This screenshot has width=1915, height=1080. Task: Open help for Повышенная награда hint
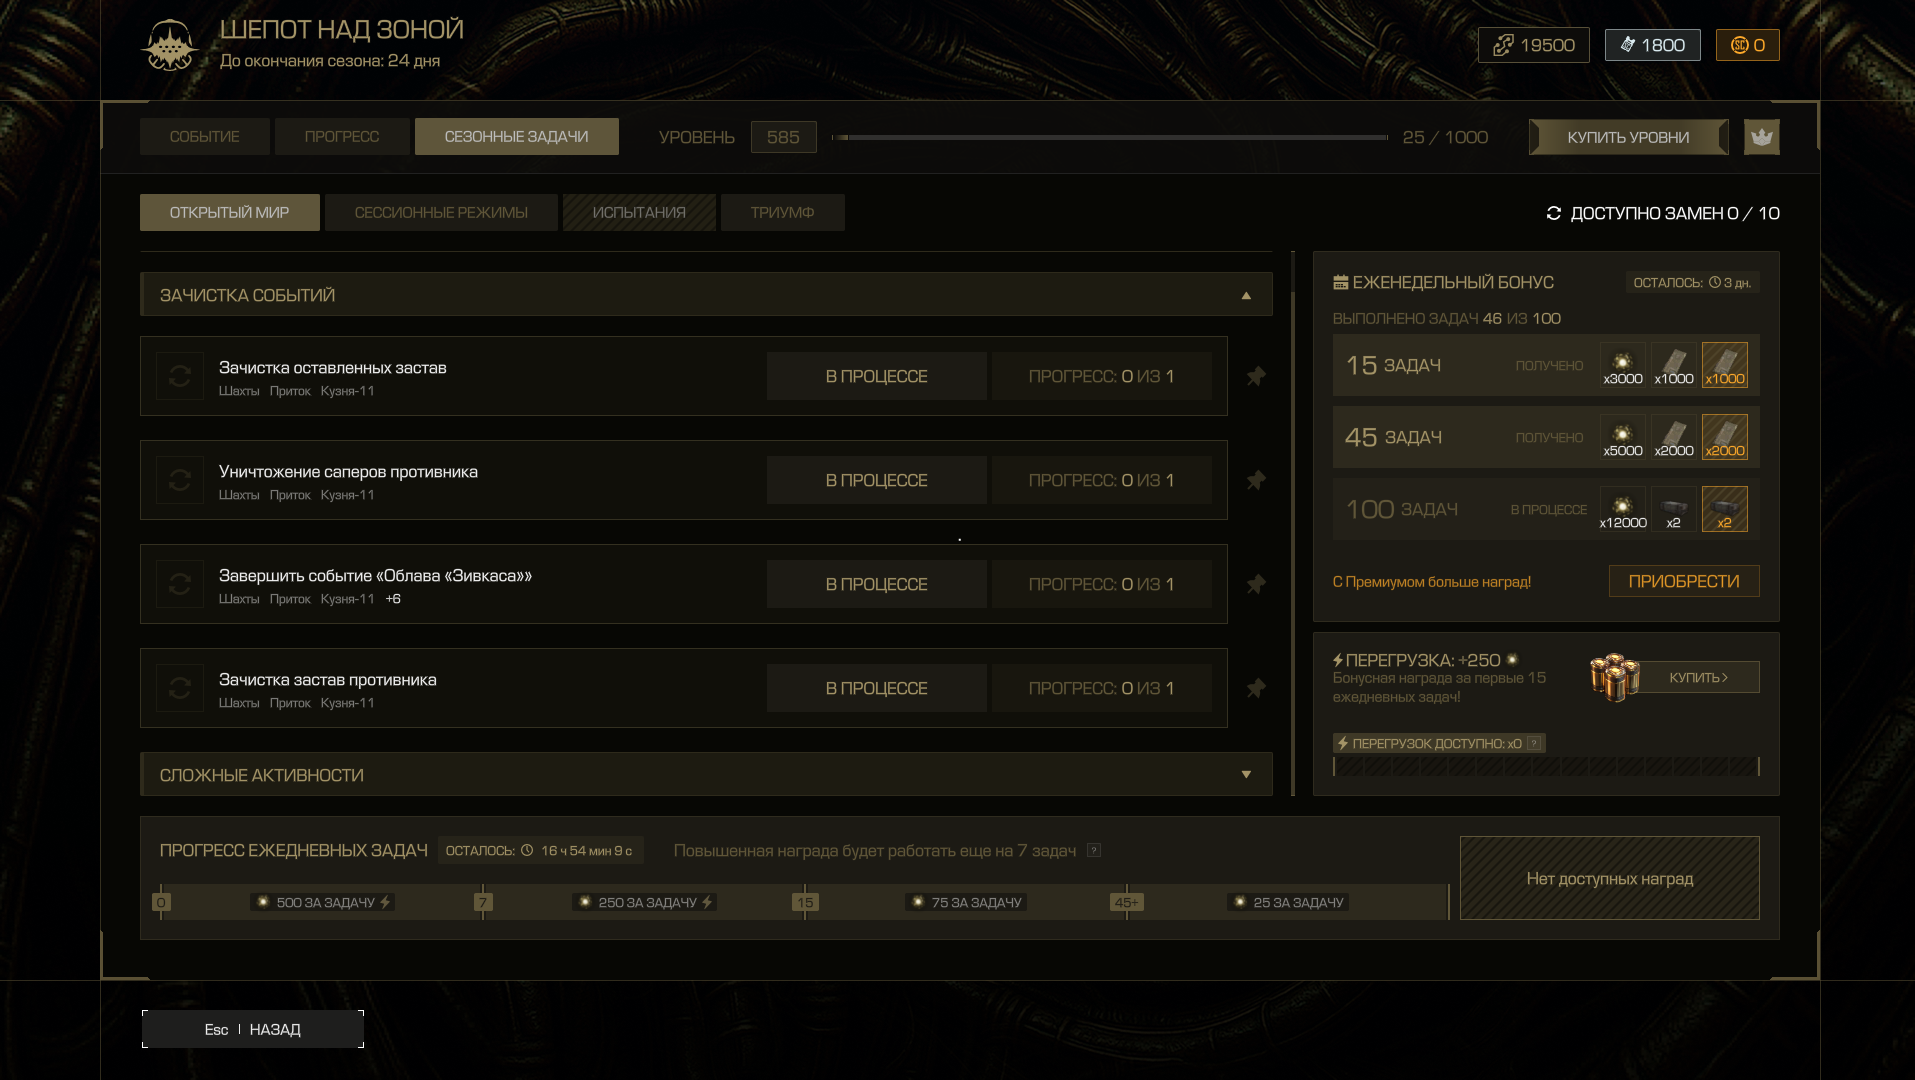[1094, 850]
